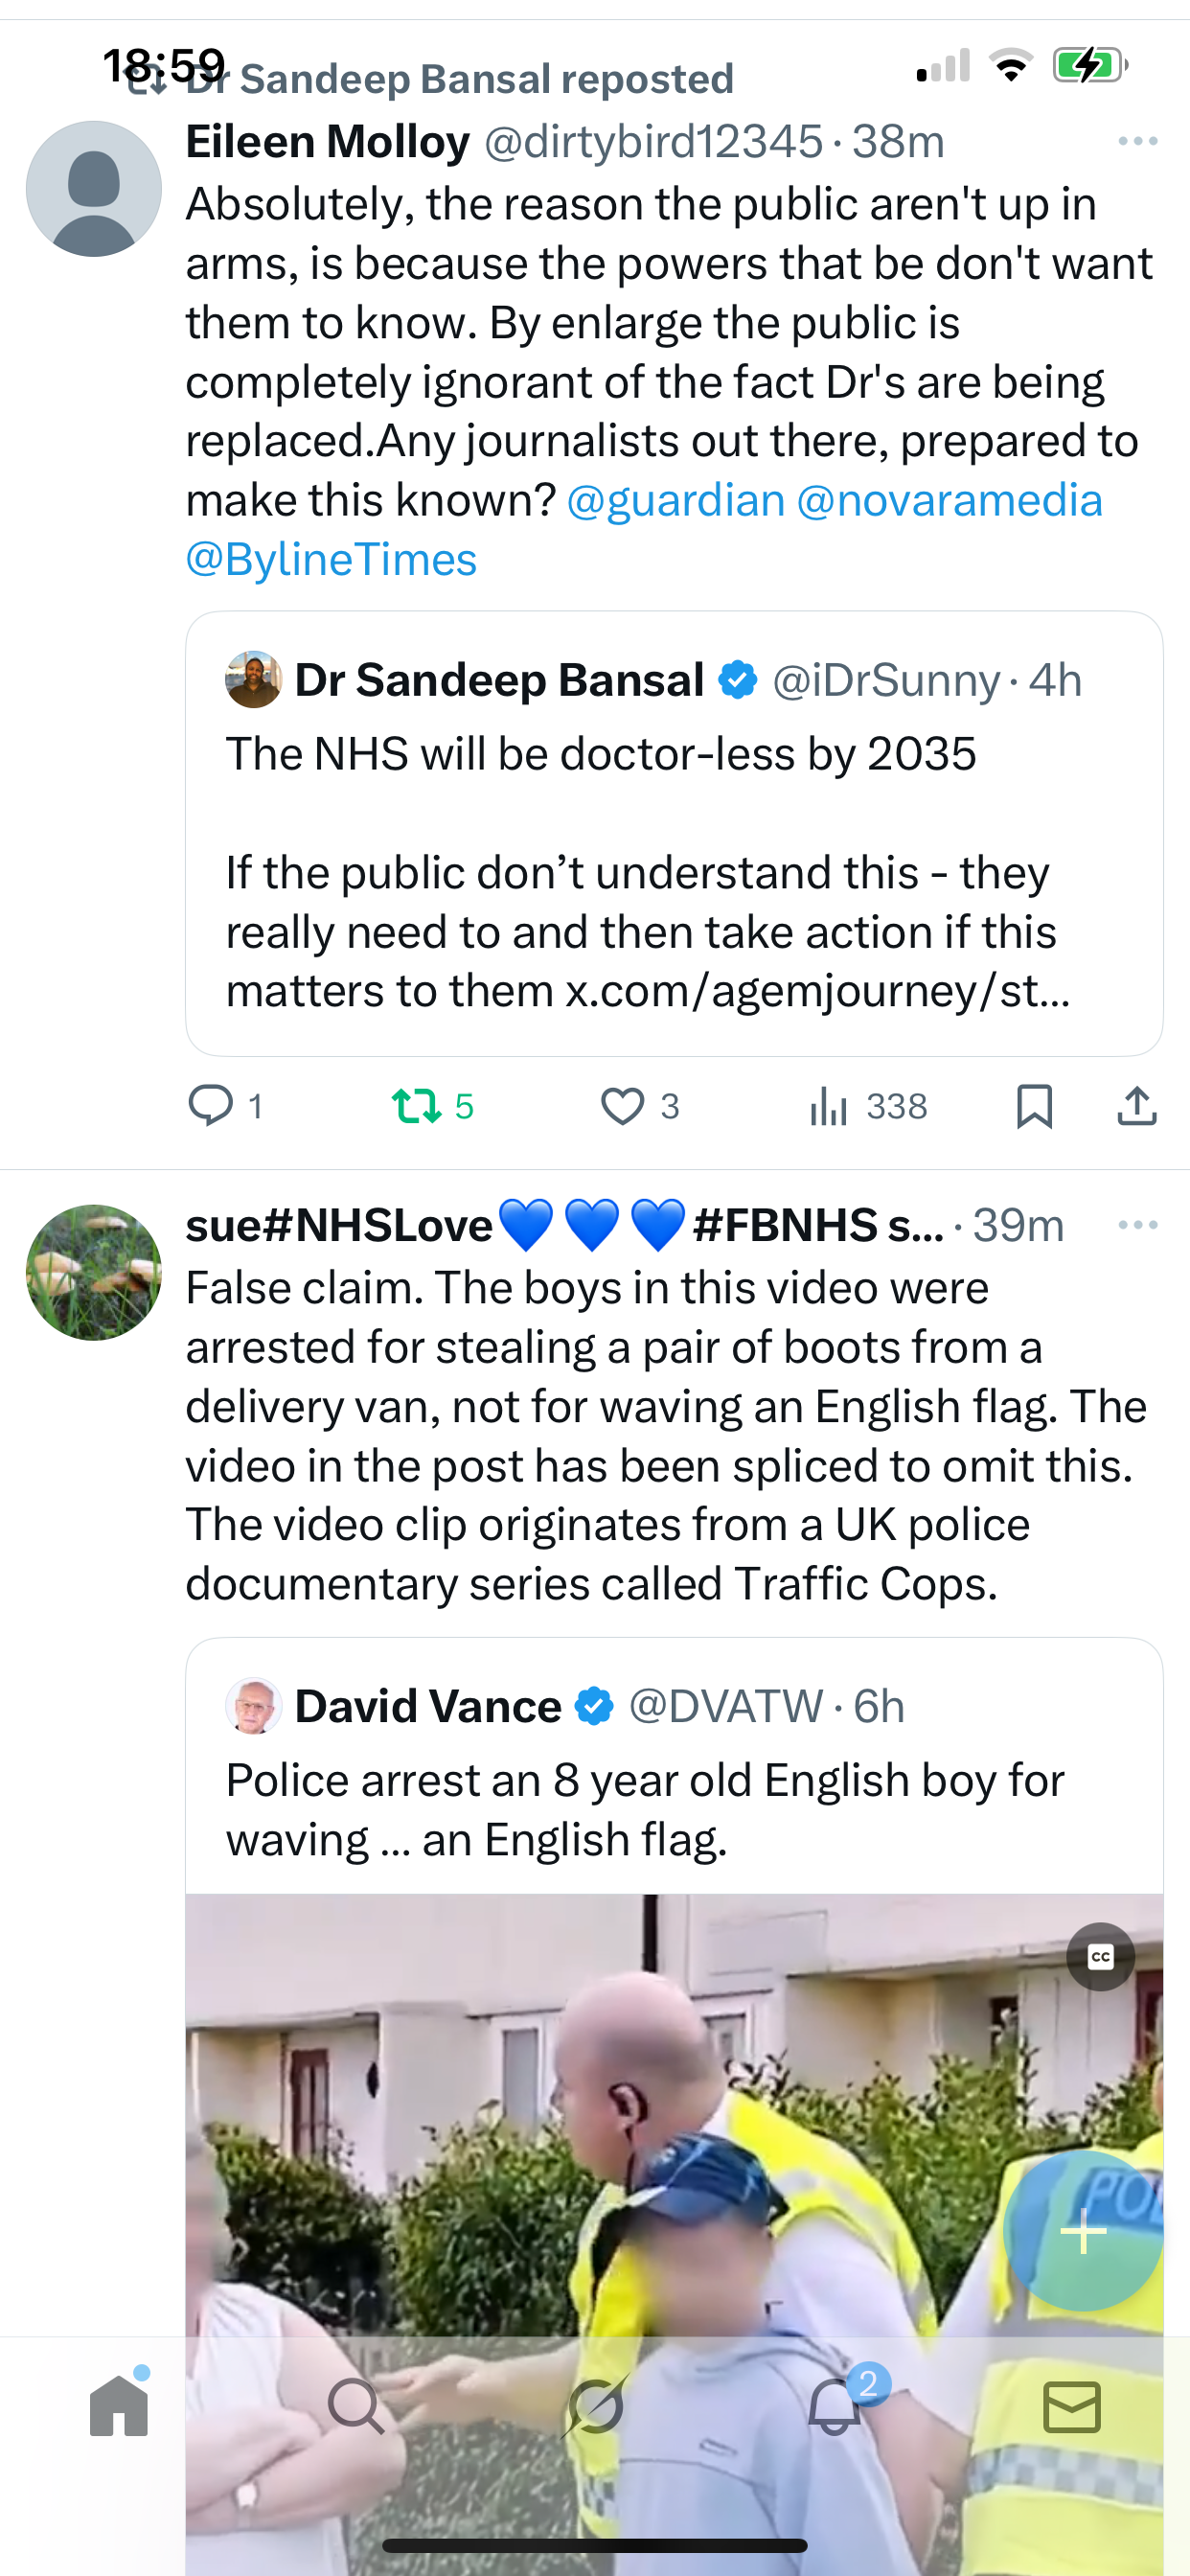Tap the reply icon on Eileen Molloy's post

pos(210,1106)
